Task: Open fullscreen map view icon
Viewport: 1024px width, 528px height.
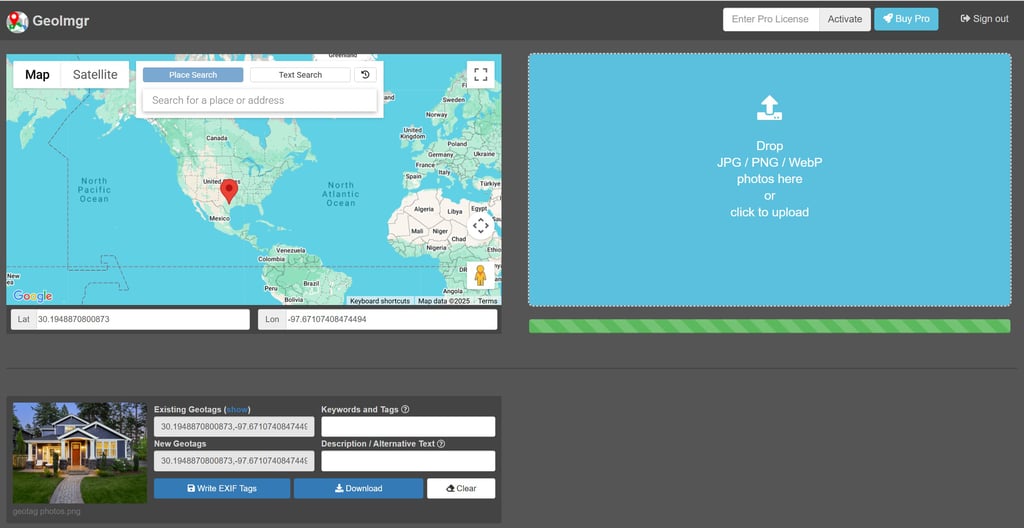Action: (x=481, y=74)
